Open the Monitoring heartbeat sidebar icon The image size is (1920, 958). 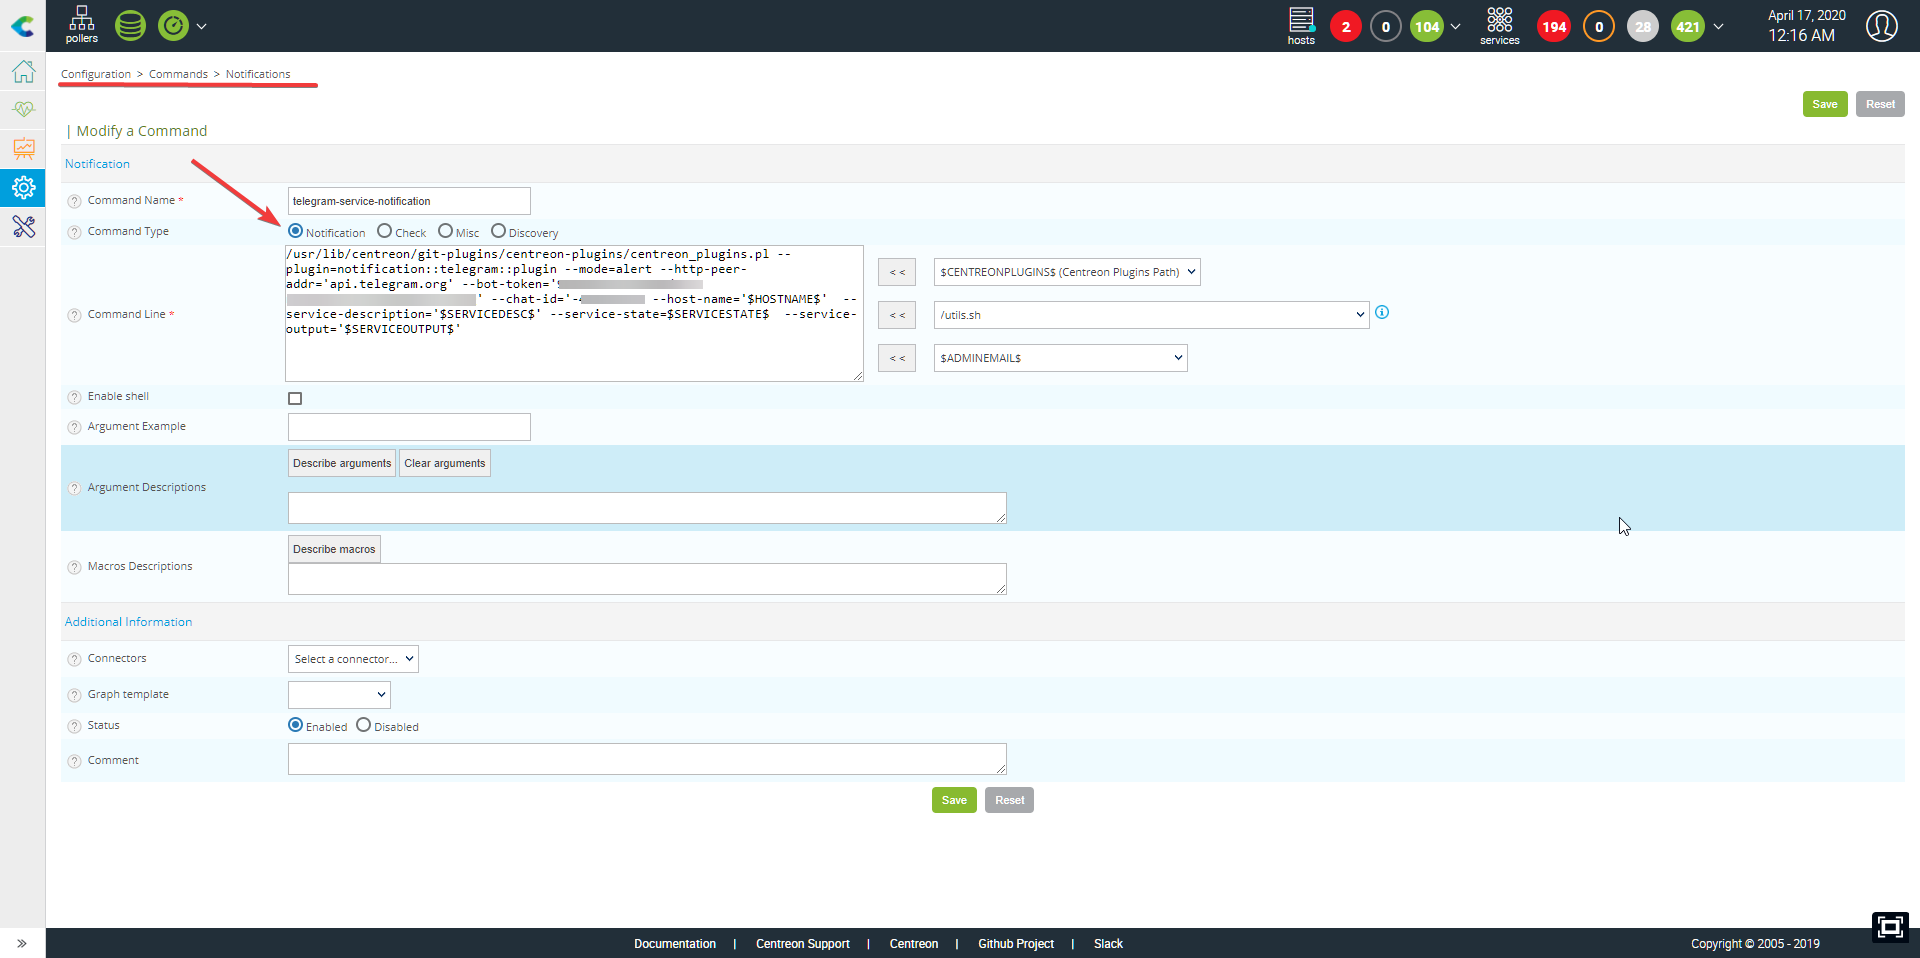[x=23, y=109]
